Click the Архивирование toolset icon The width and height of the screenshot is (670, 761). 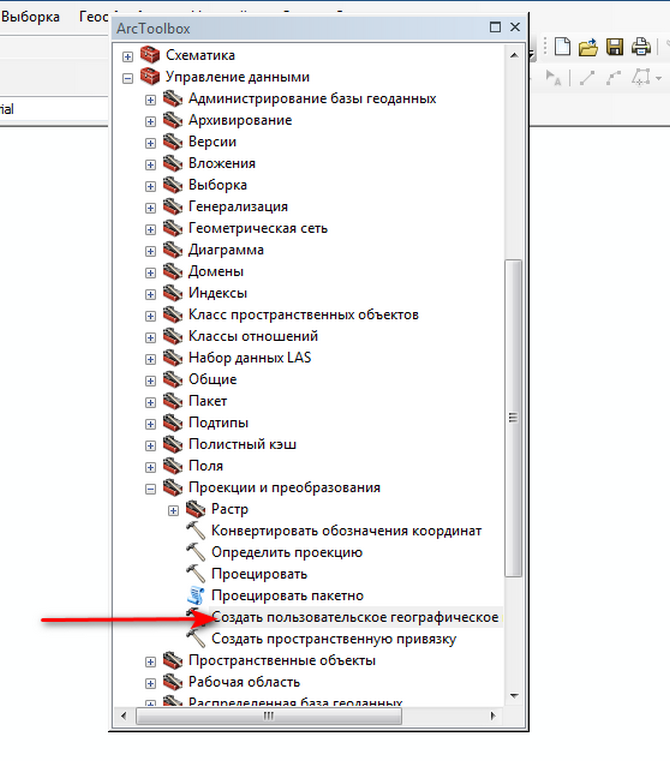click(x=172, y=120)
